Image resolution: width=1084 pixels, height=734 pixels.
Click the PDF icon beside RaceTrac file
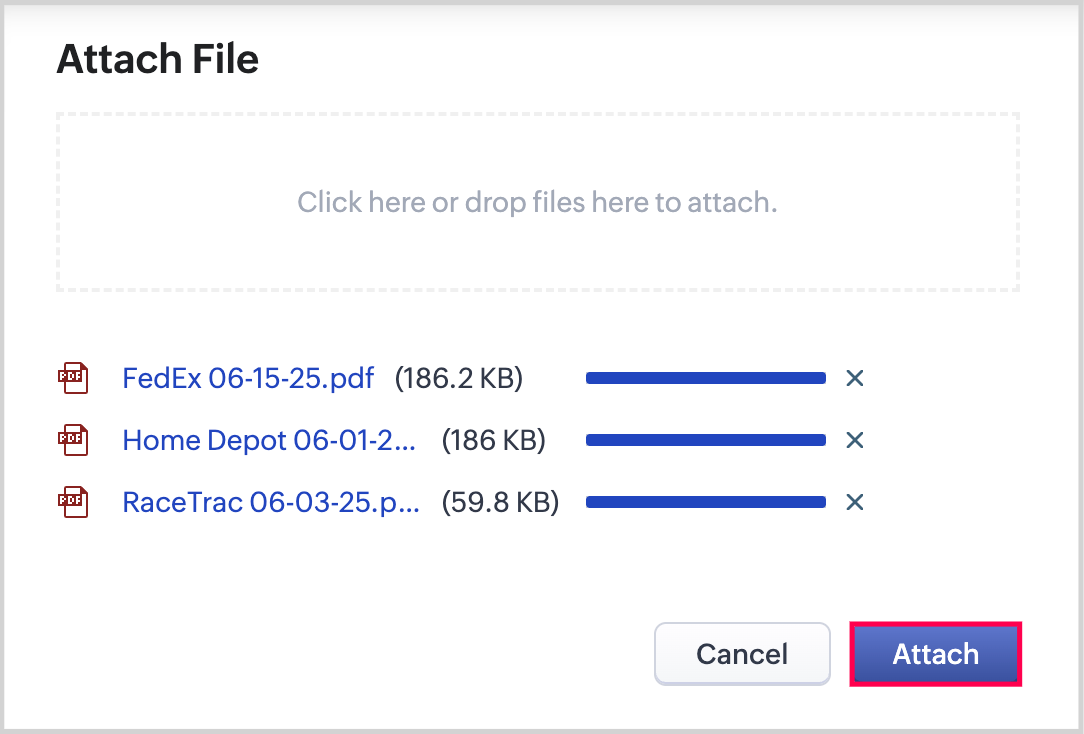(x=73, y=502)
